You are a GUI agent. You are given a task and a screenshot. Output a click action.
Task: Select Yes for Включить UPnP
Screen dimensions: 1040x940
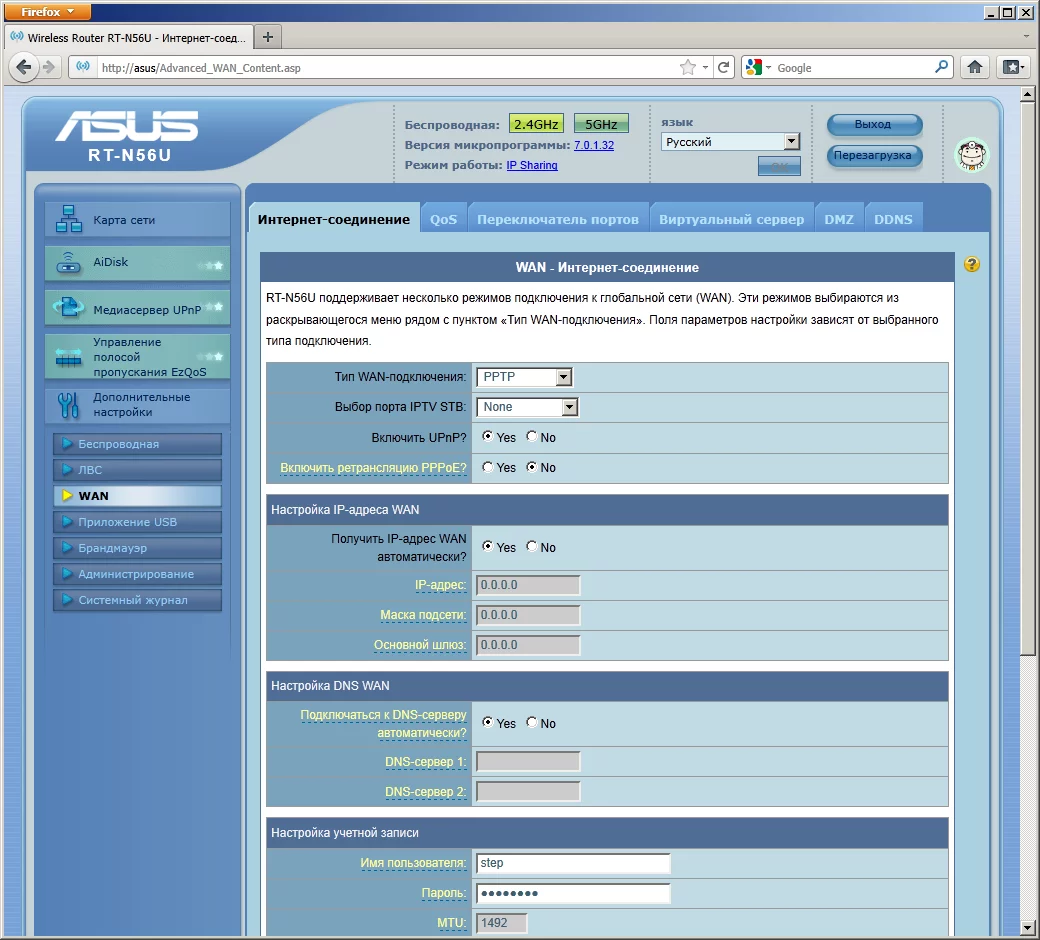[x=488, y=436]
